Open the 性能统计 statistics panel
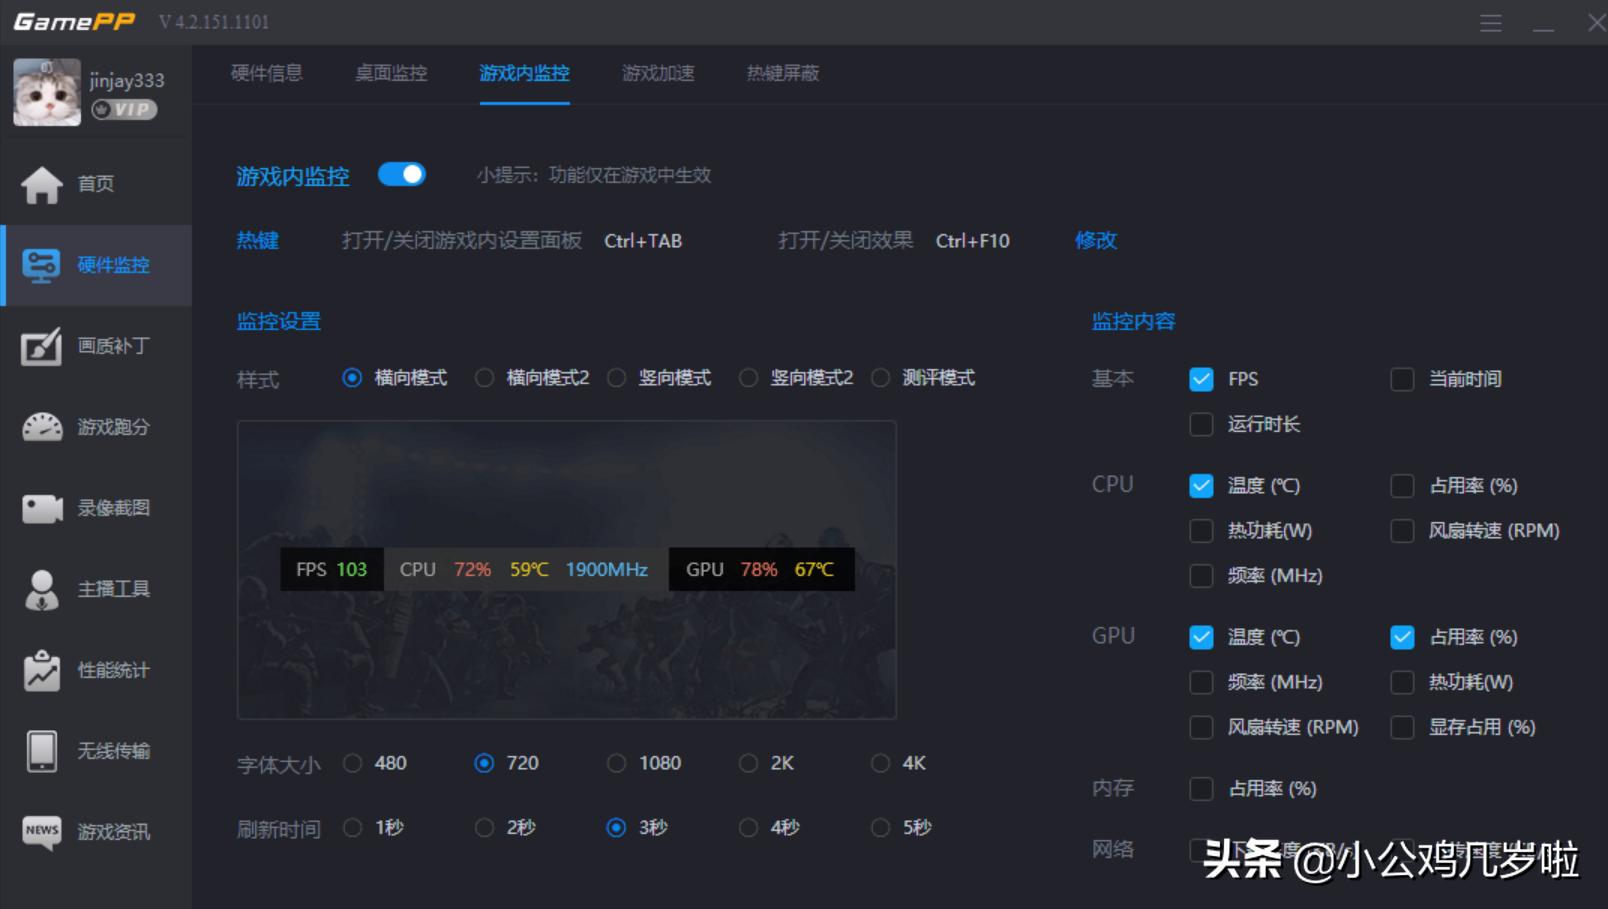The height and width of the screenshot is (909, 1608). point(95,670)
